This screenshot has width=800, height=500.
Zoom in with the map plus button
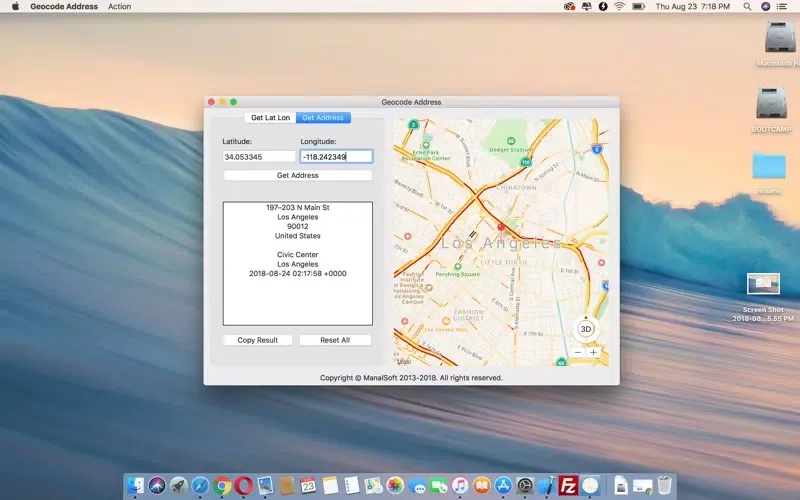pos(593,352)
